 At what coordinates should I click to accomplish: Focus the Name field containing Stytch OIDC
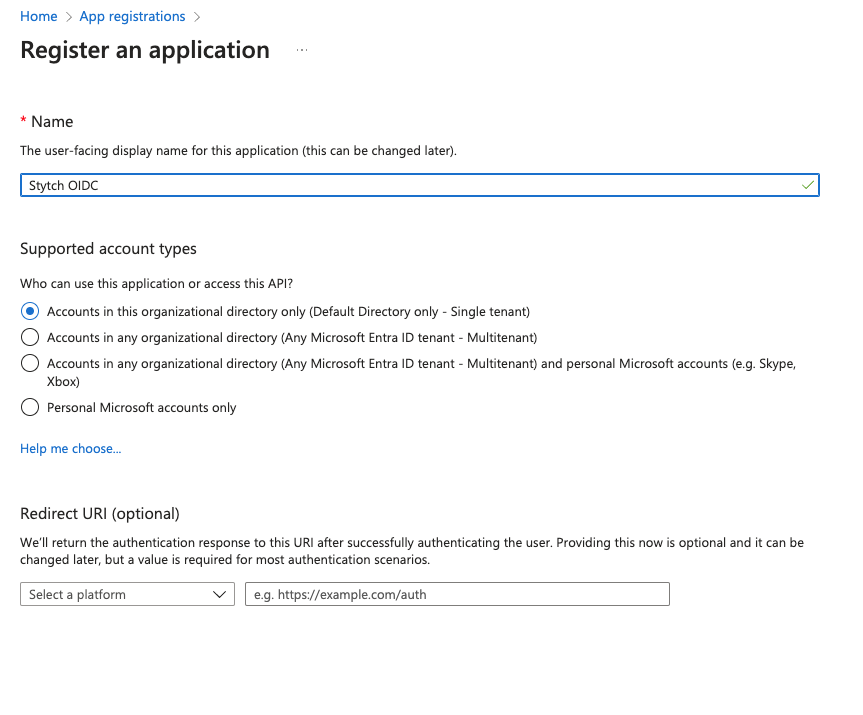click(419, 185)
